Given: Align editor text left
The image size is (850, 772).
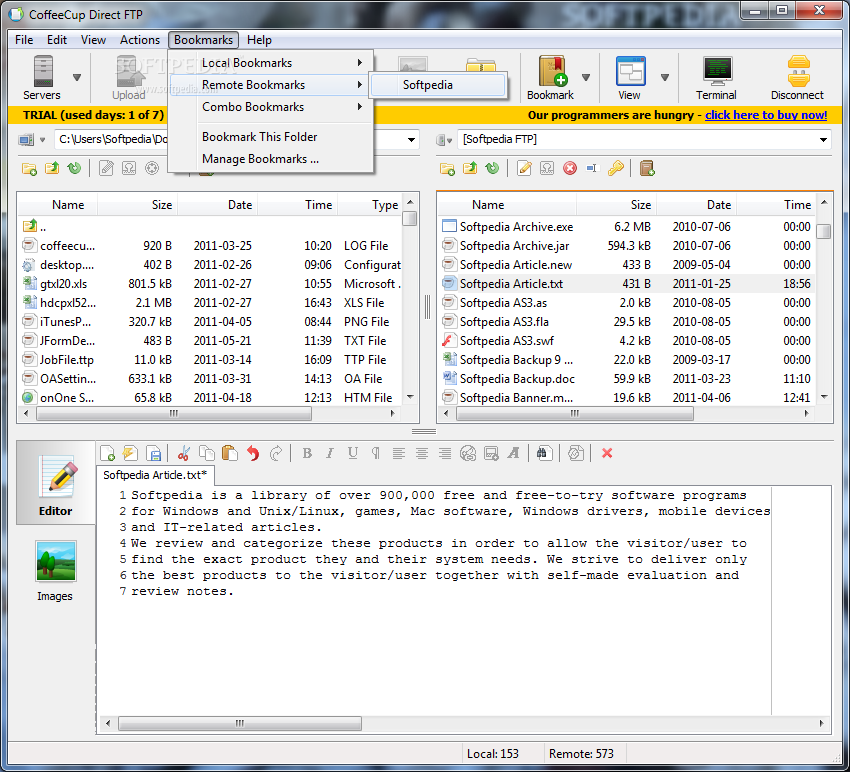Looking at the screenshot, I should pos(398,453).
